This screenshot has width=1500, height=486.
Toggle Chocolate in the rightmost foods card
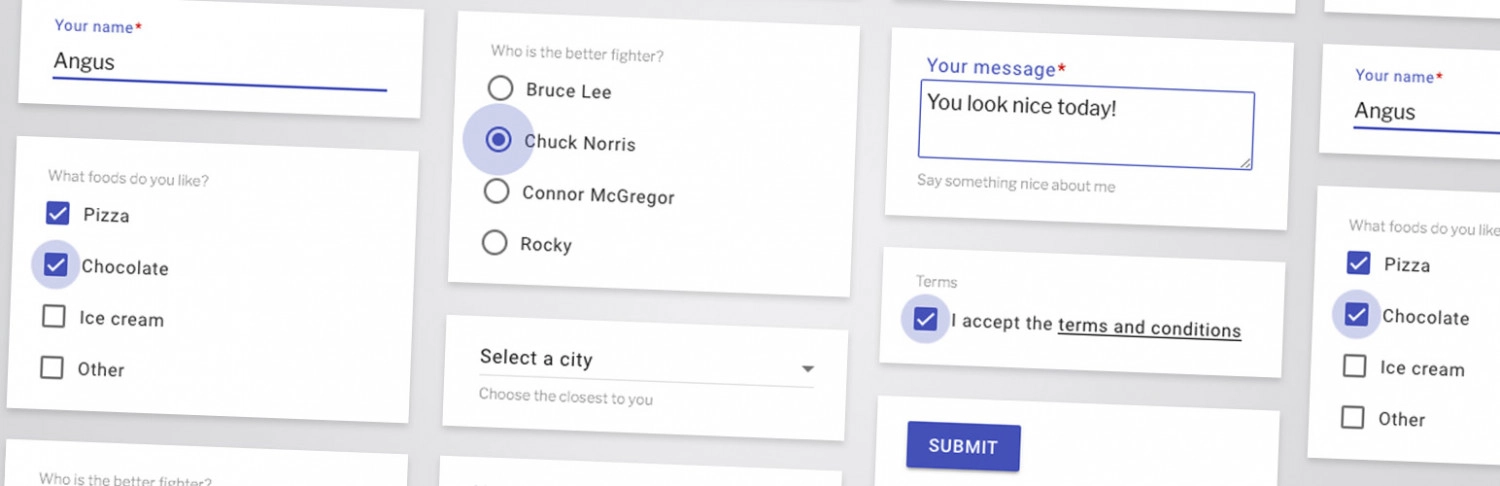coord(1356,315)
